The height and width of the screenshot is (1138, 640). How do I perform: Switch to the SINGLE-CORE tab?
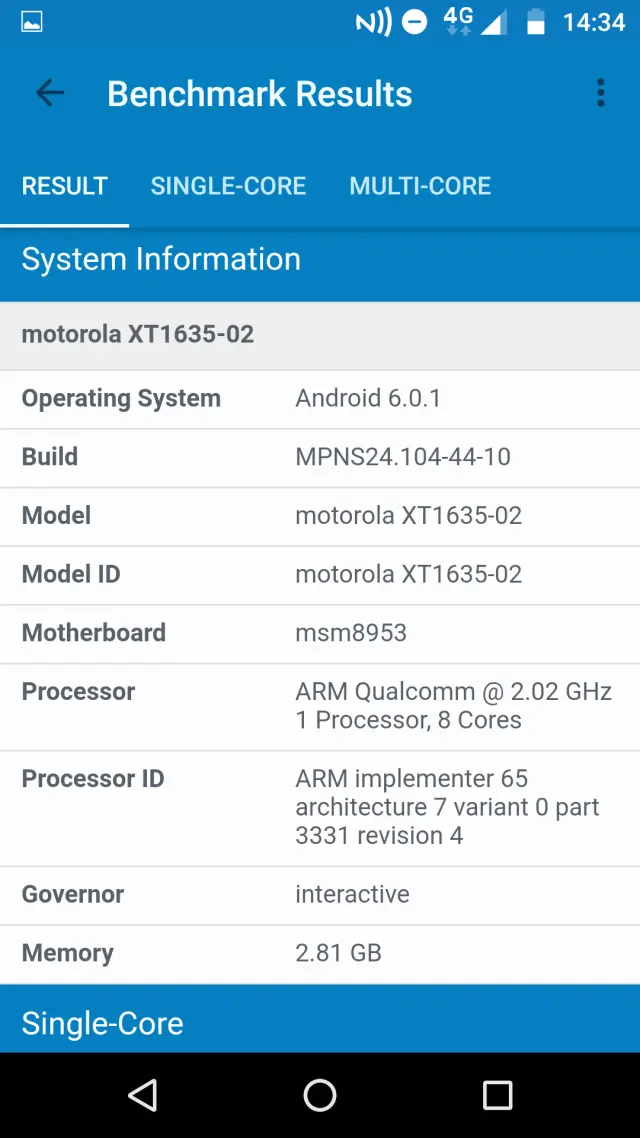[228, 186]
